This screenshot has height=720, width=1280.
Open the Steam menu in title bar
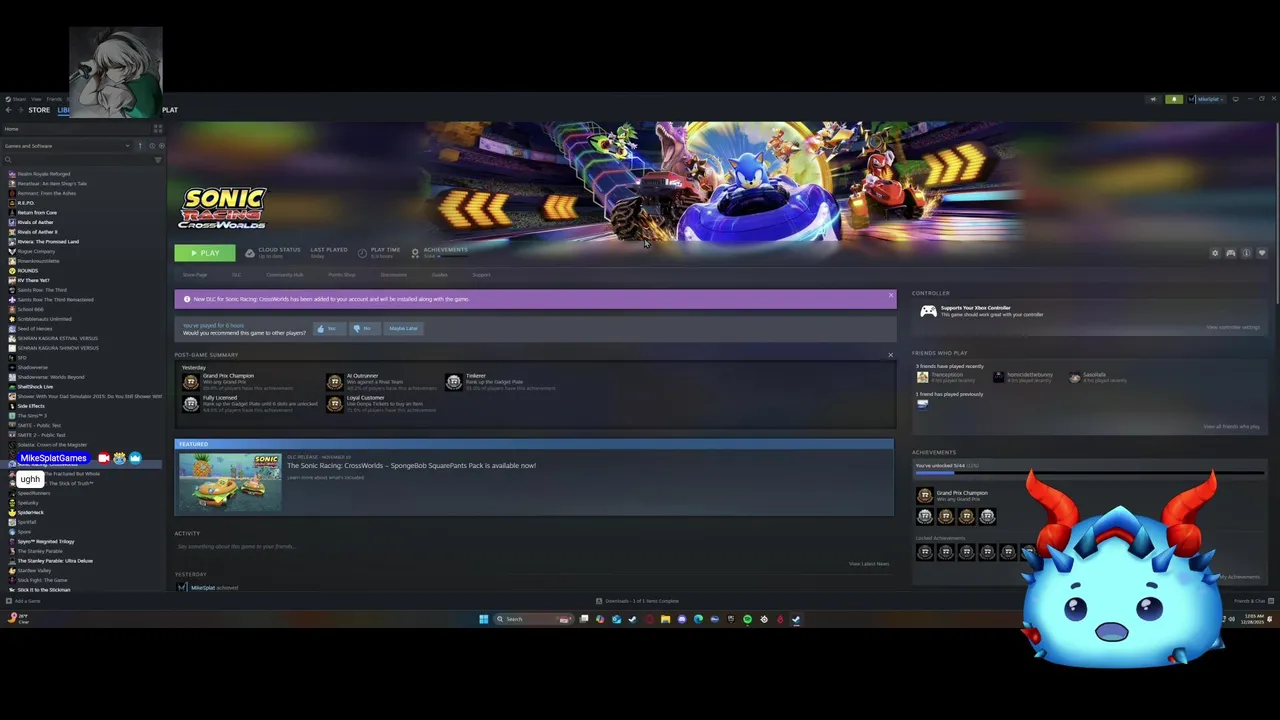pyautogui.click(x=17, y=99)
